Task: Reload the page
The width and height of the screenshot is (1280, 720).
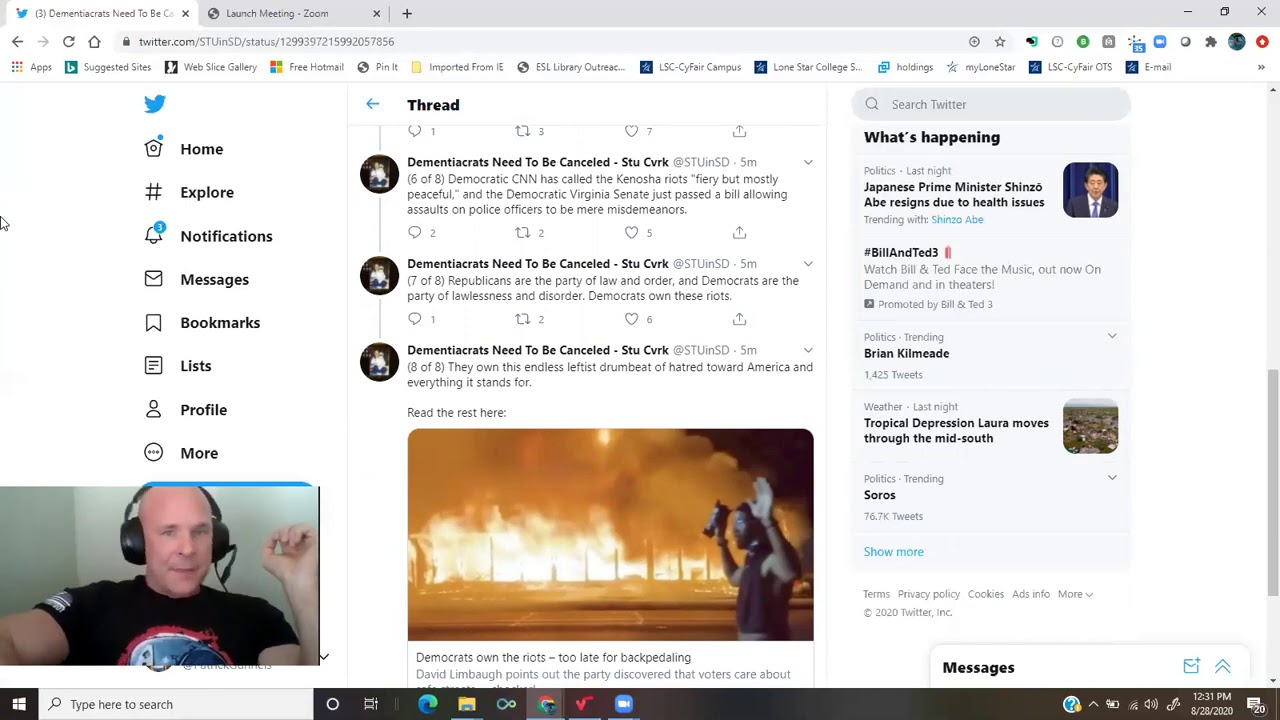Action: [68, 41]
